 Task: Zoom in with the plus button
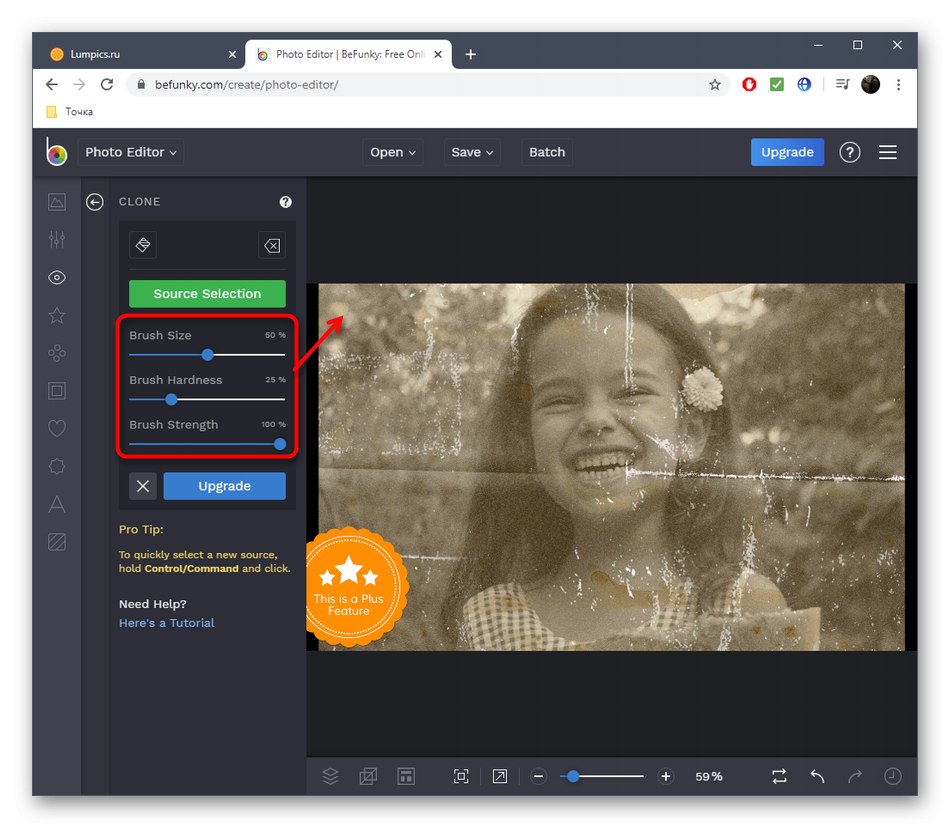(x=666, y=776)
